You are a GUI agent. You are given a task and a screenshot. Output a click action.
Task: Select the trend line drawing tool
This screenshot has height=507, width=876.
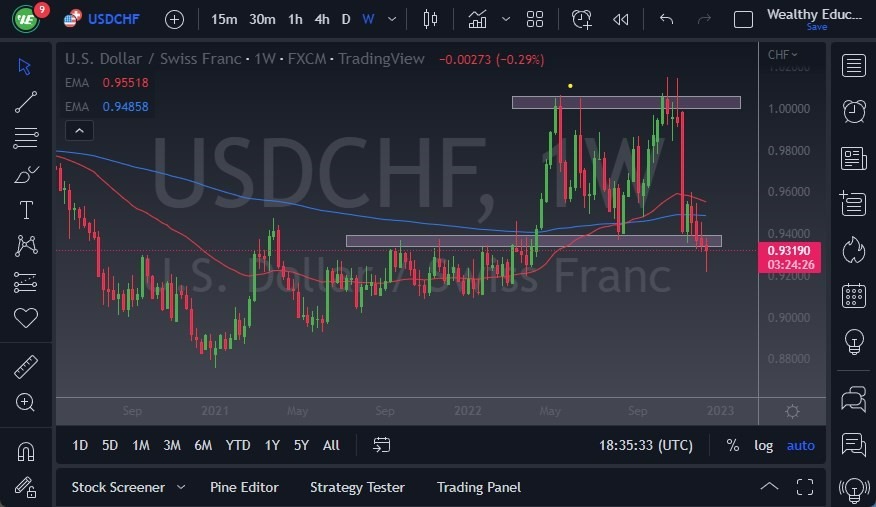[26, 102]
